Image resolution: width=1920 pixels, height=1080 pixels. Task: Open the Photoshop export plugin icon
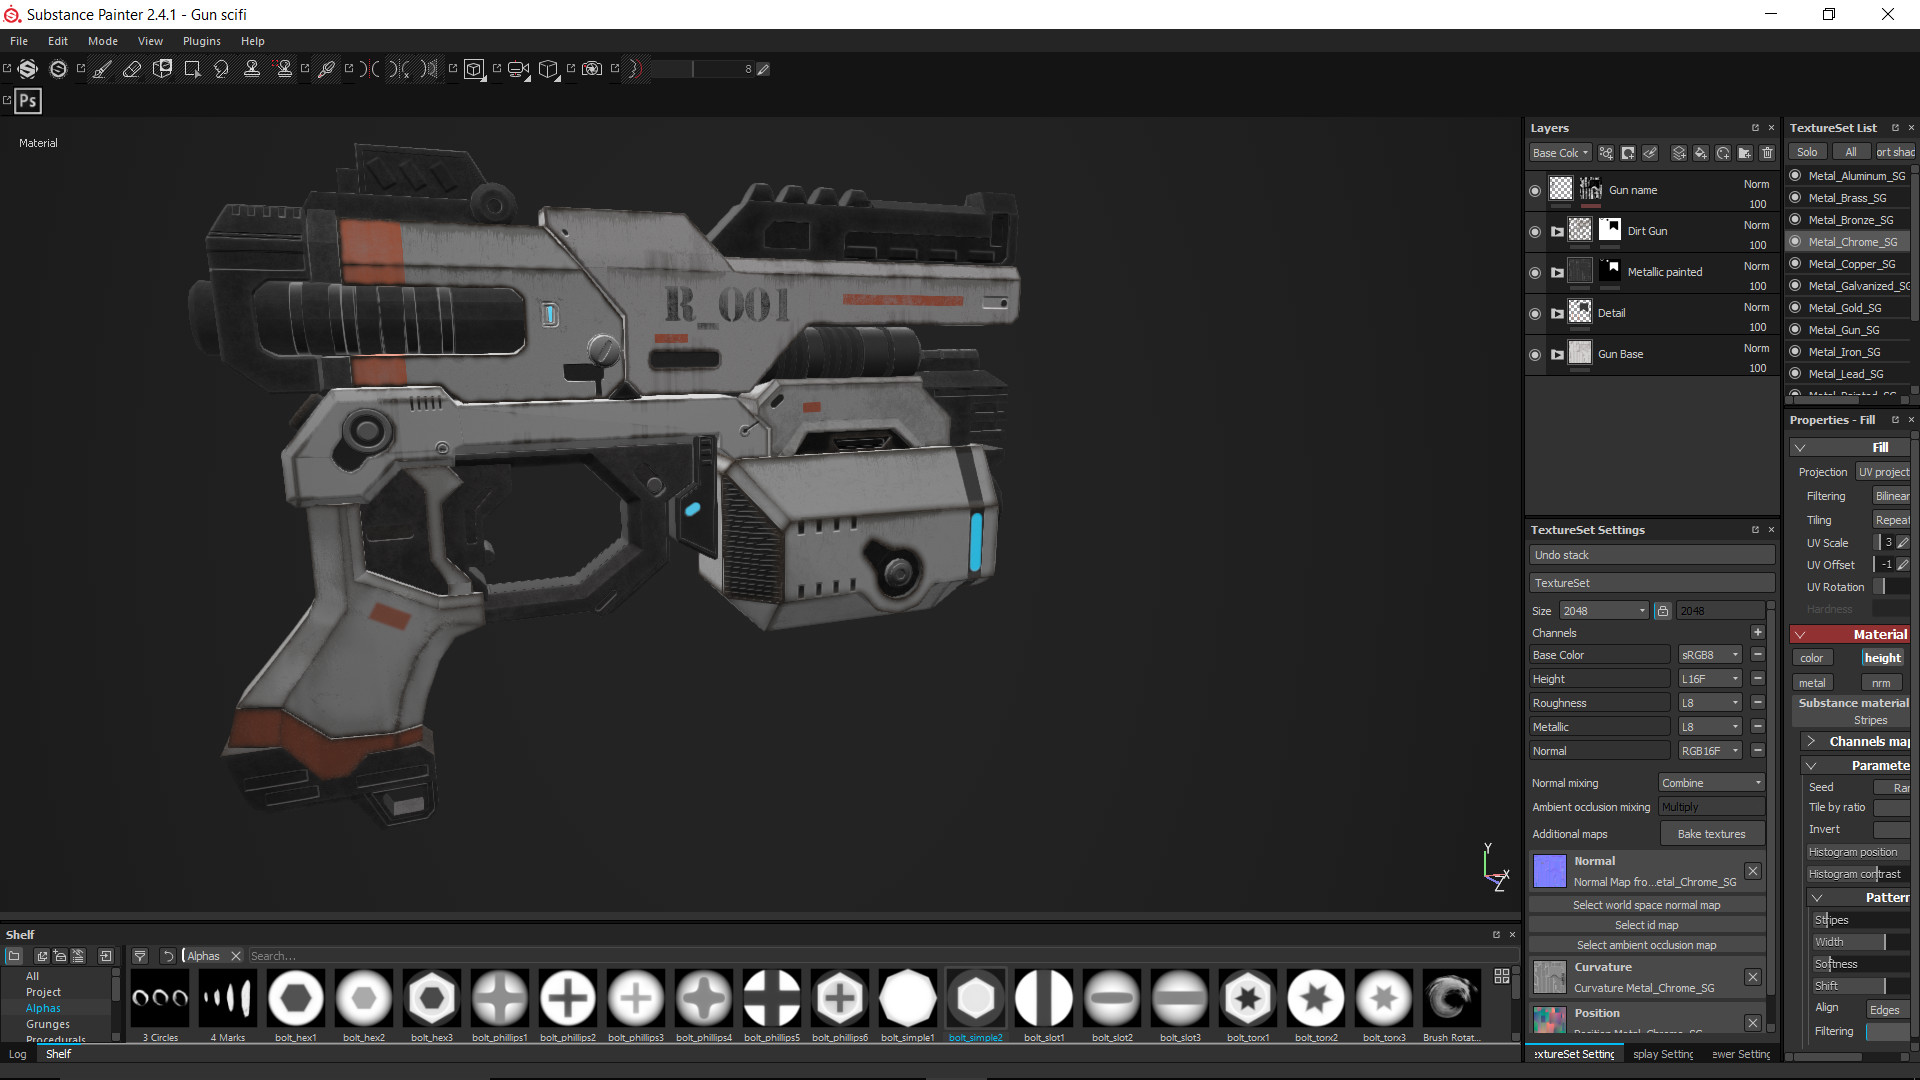pos(28,100)
